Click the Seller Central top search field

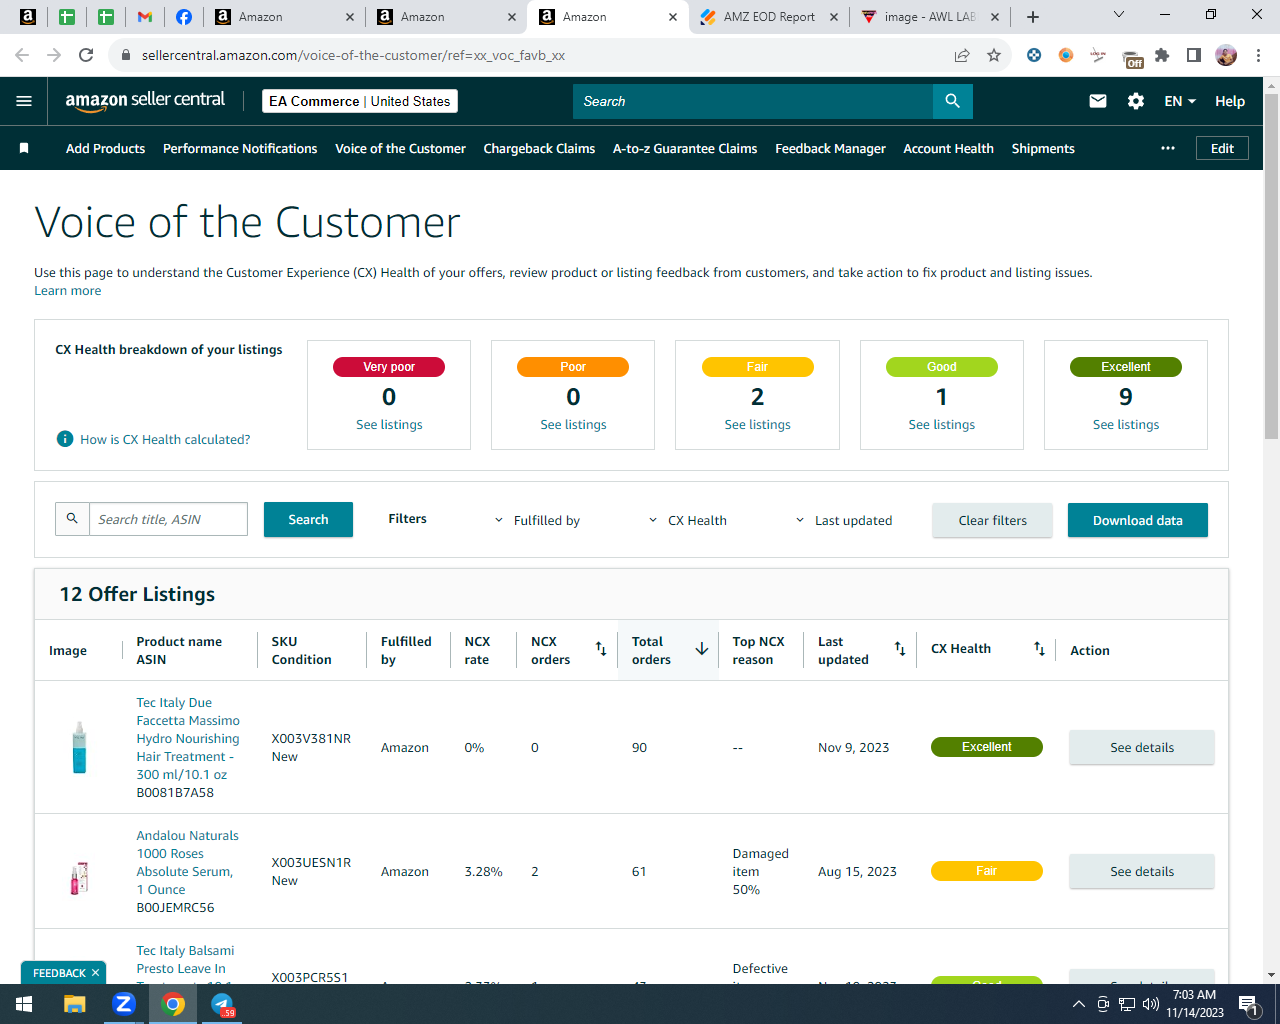[753, 101]
